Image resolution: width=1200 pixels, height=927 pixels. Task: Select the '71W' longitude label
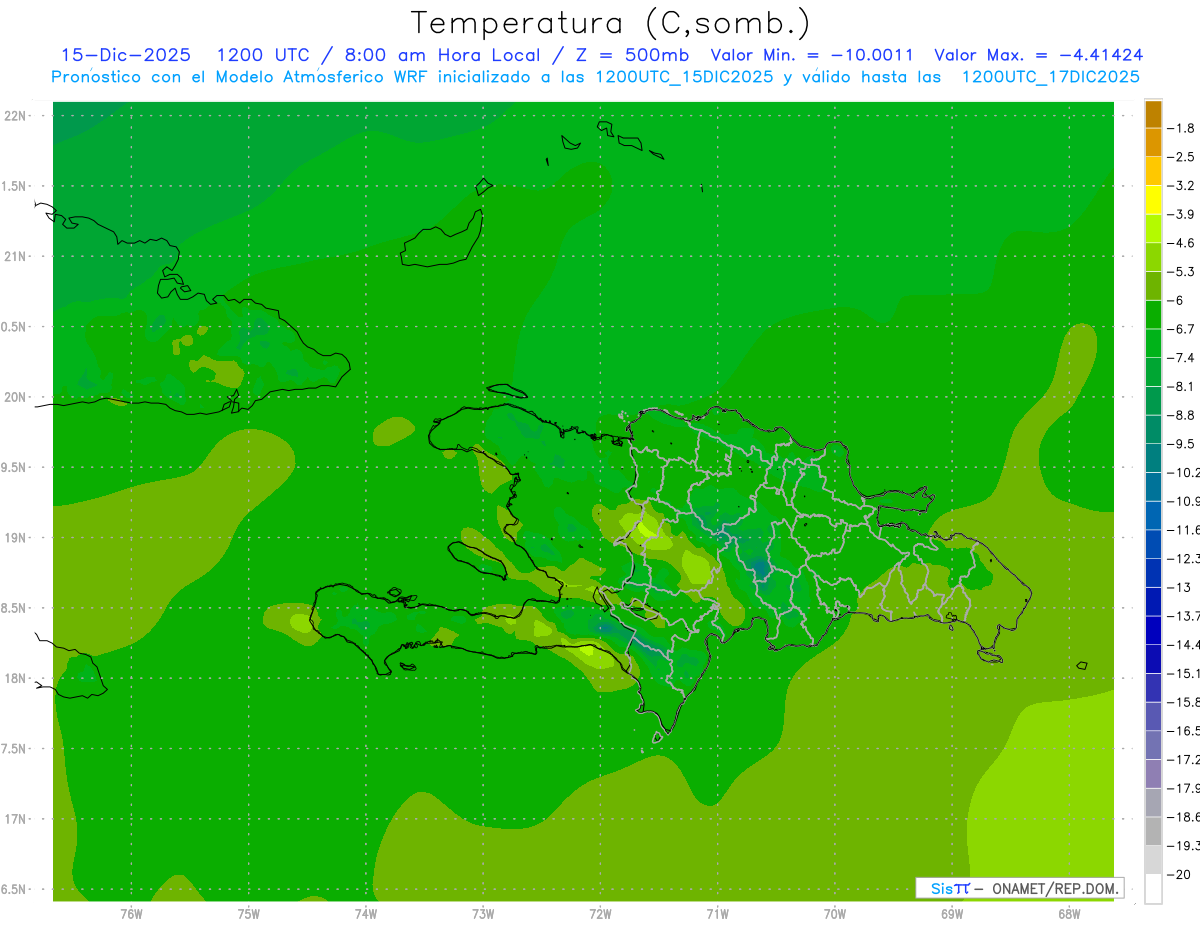(x=717, y=914)
